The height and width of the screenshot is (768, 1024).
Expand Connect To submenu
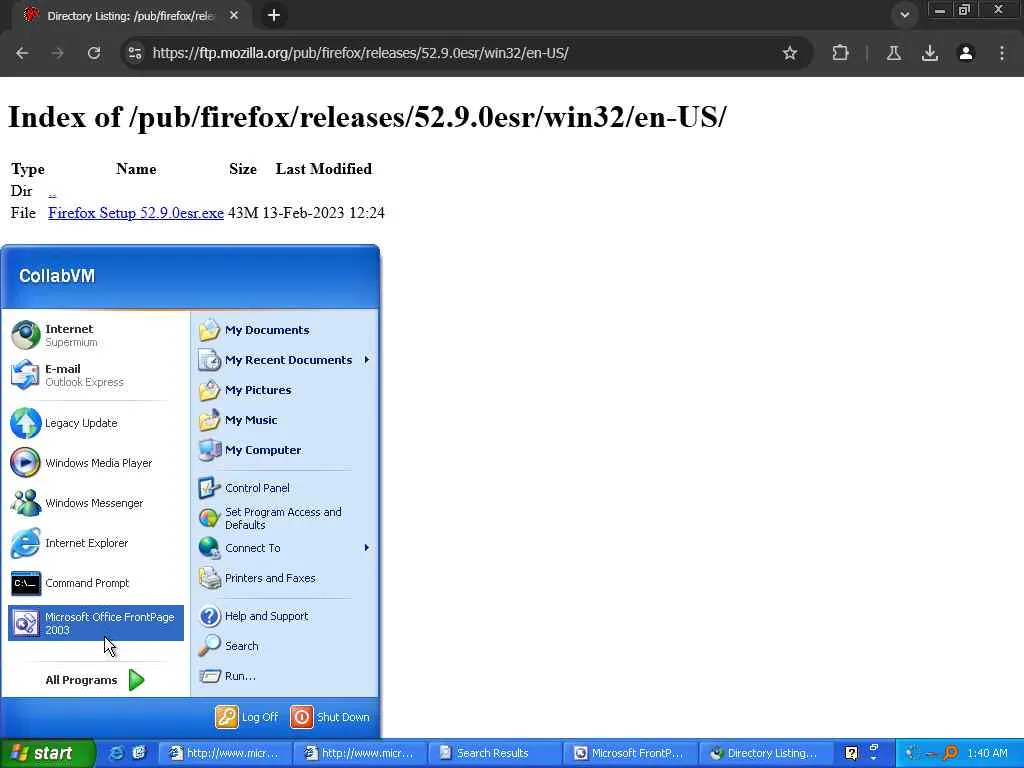[285, 548]
